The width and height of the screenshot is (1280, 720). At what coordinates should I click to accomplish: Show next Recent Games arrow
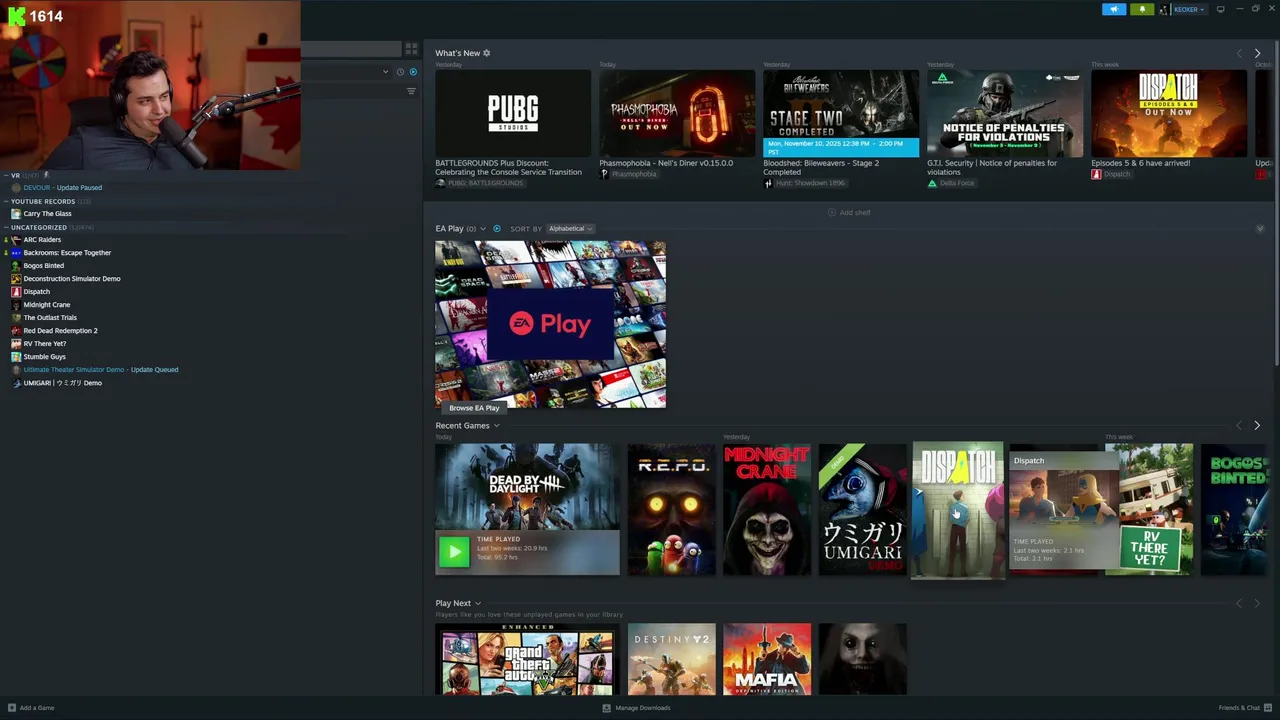click(x=1257, y=426)
